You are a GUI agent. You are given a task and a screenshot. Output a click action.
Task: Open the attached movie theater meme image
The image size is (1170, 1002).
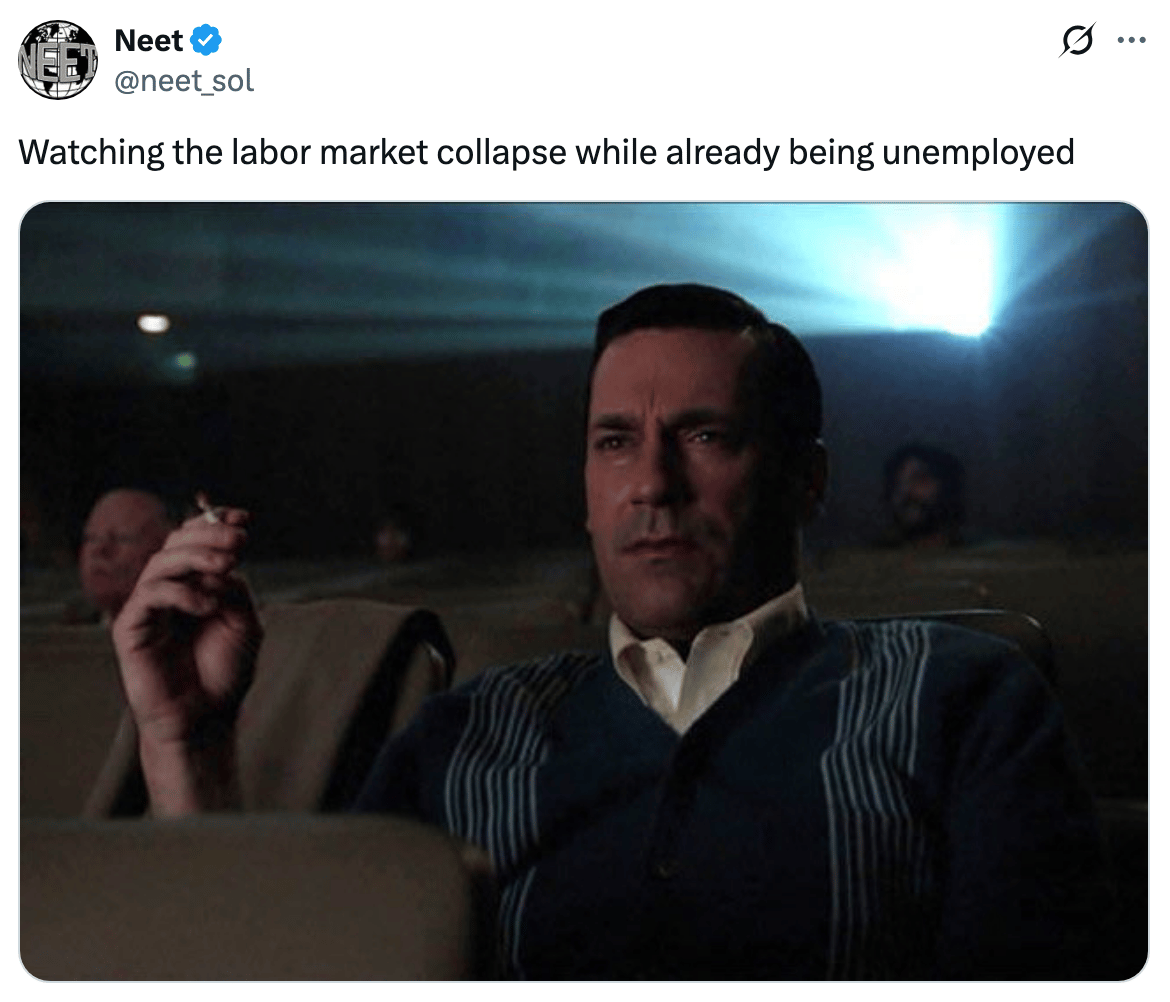point(584,591)
